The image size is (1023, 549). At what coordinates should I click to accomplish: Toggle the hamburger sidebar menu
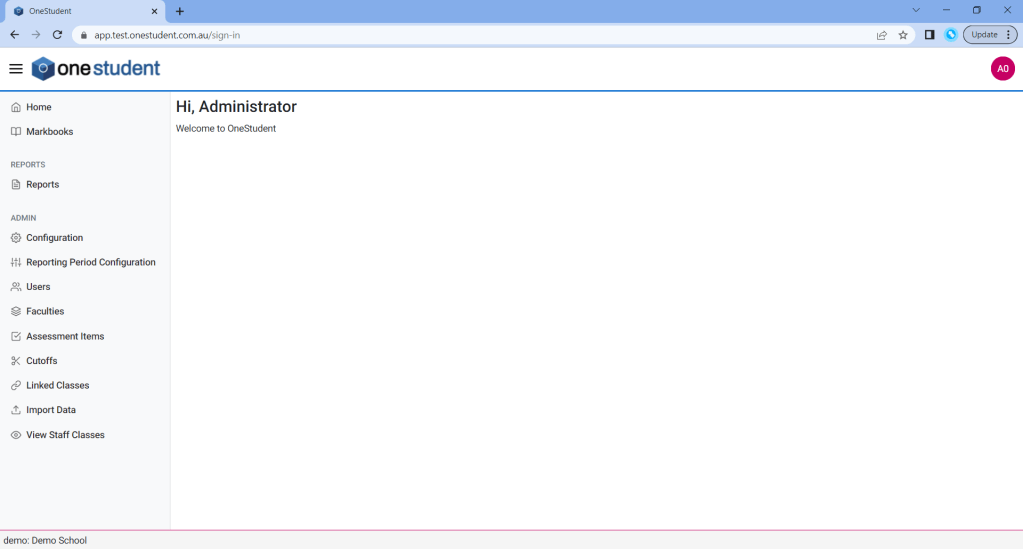coord(16,69)
